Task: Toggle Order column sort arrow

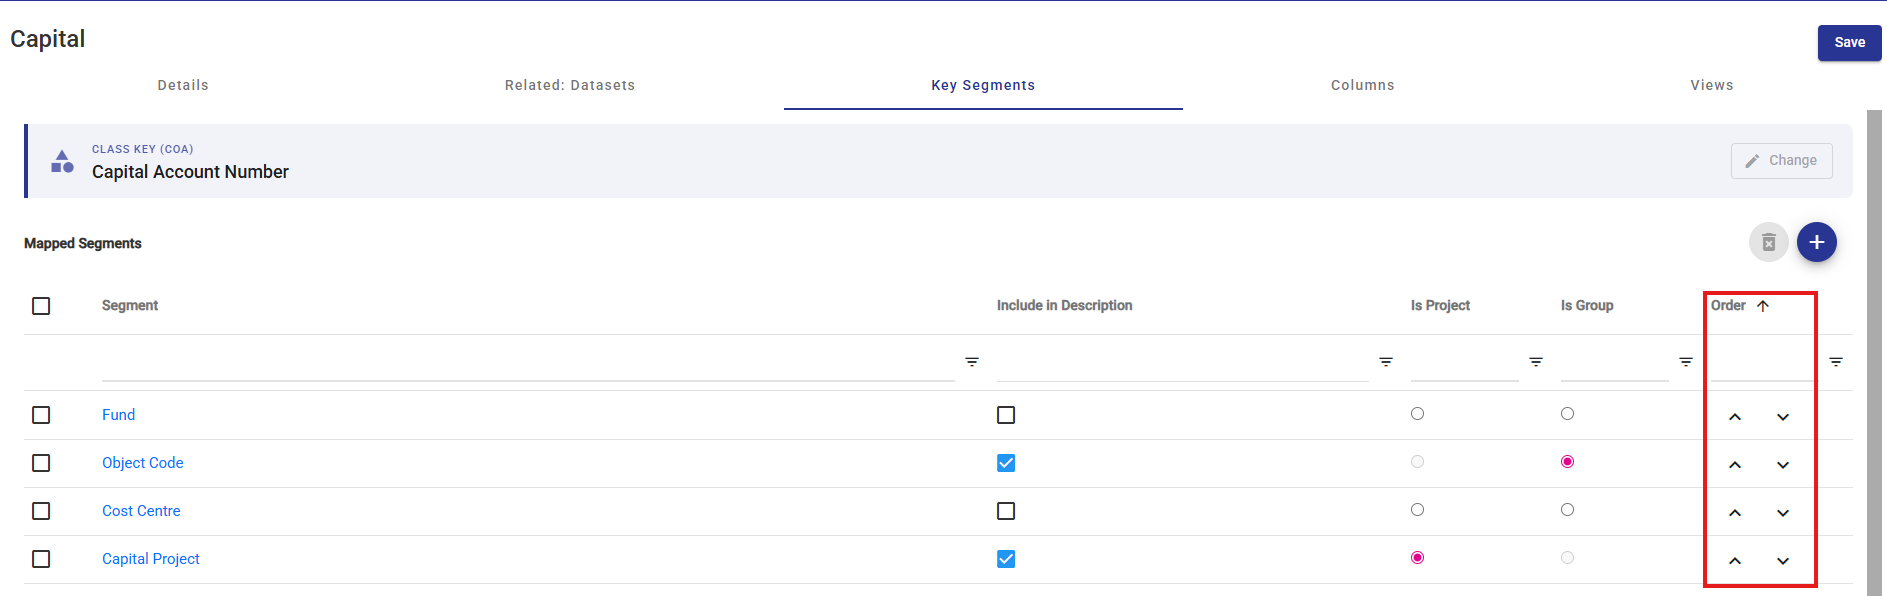Action: pos(1763,306)
